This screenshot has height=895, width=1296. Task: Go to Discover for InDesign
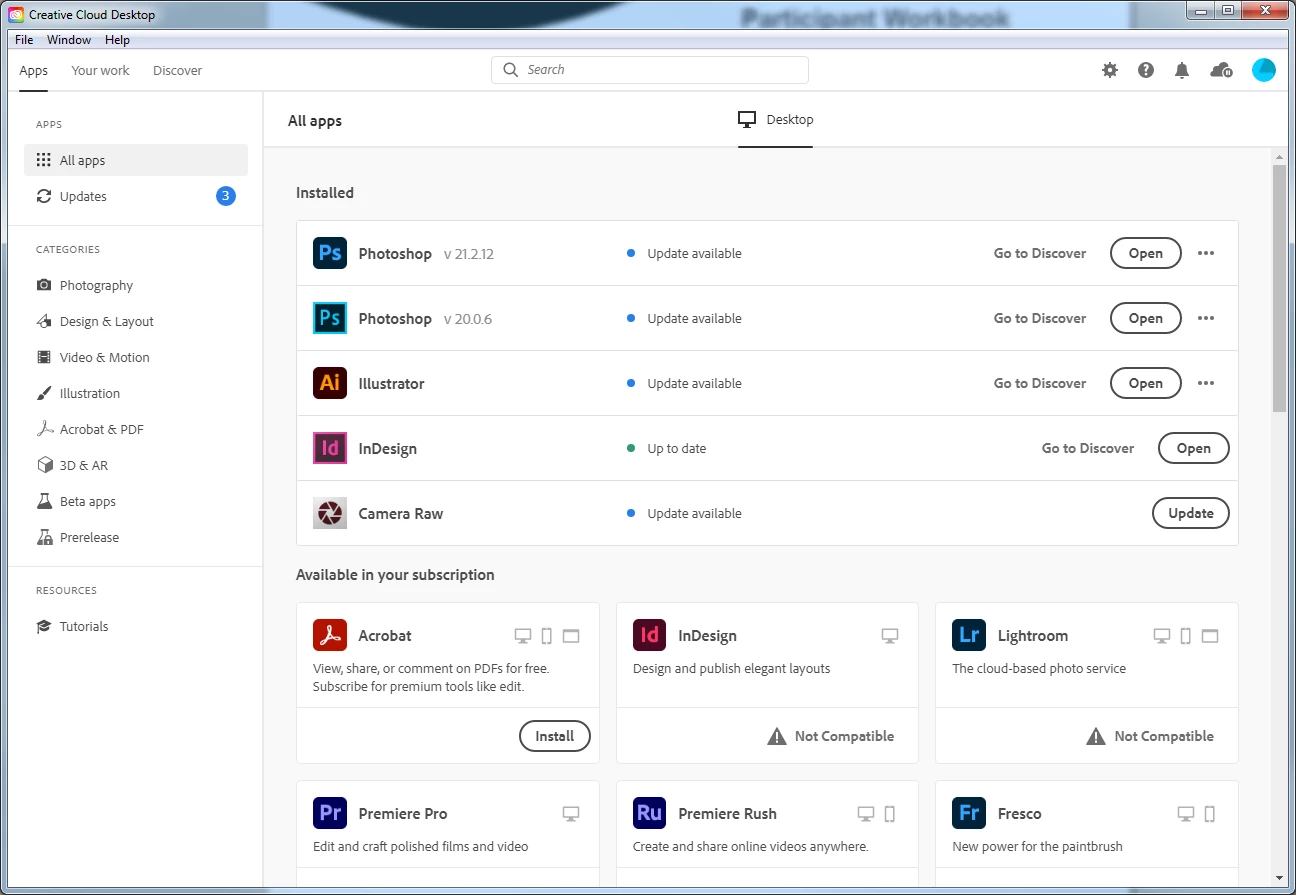tap(1087, 448)
